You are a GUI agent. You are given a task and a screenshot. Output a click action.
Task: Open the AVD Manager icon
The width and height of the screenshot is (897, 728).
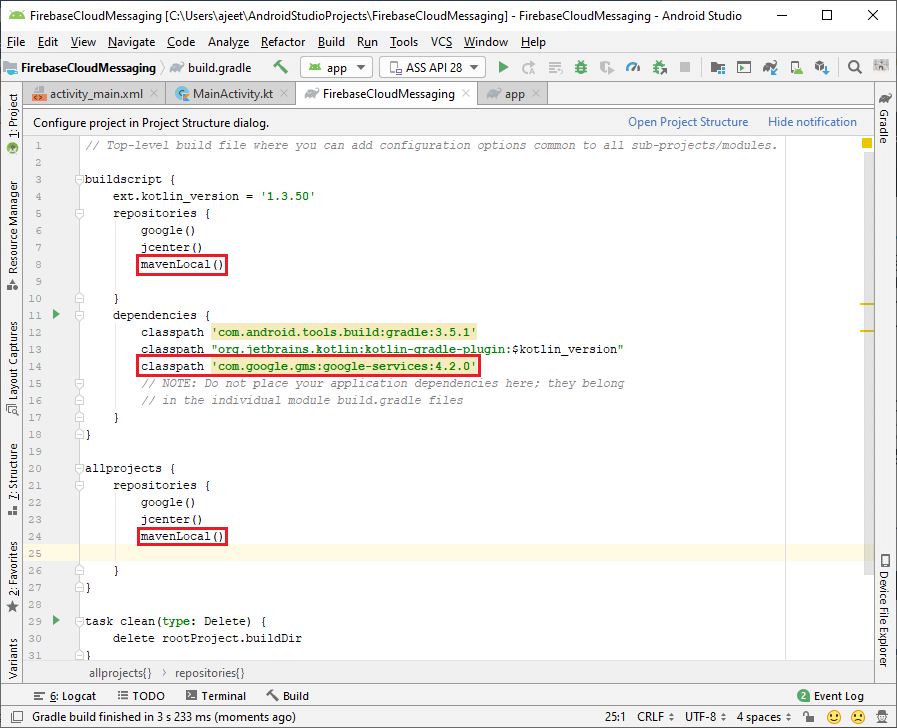pos(796,67)
